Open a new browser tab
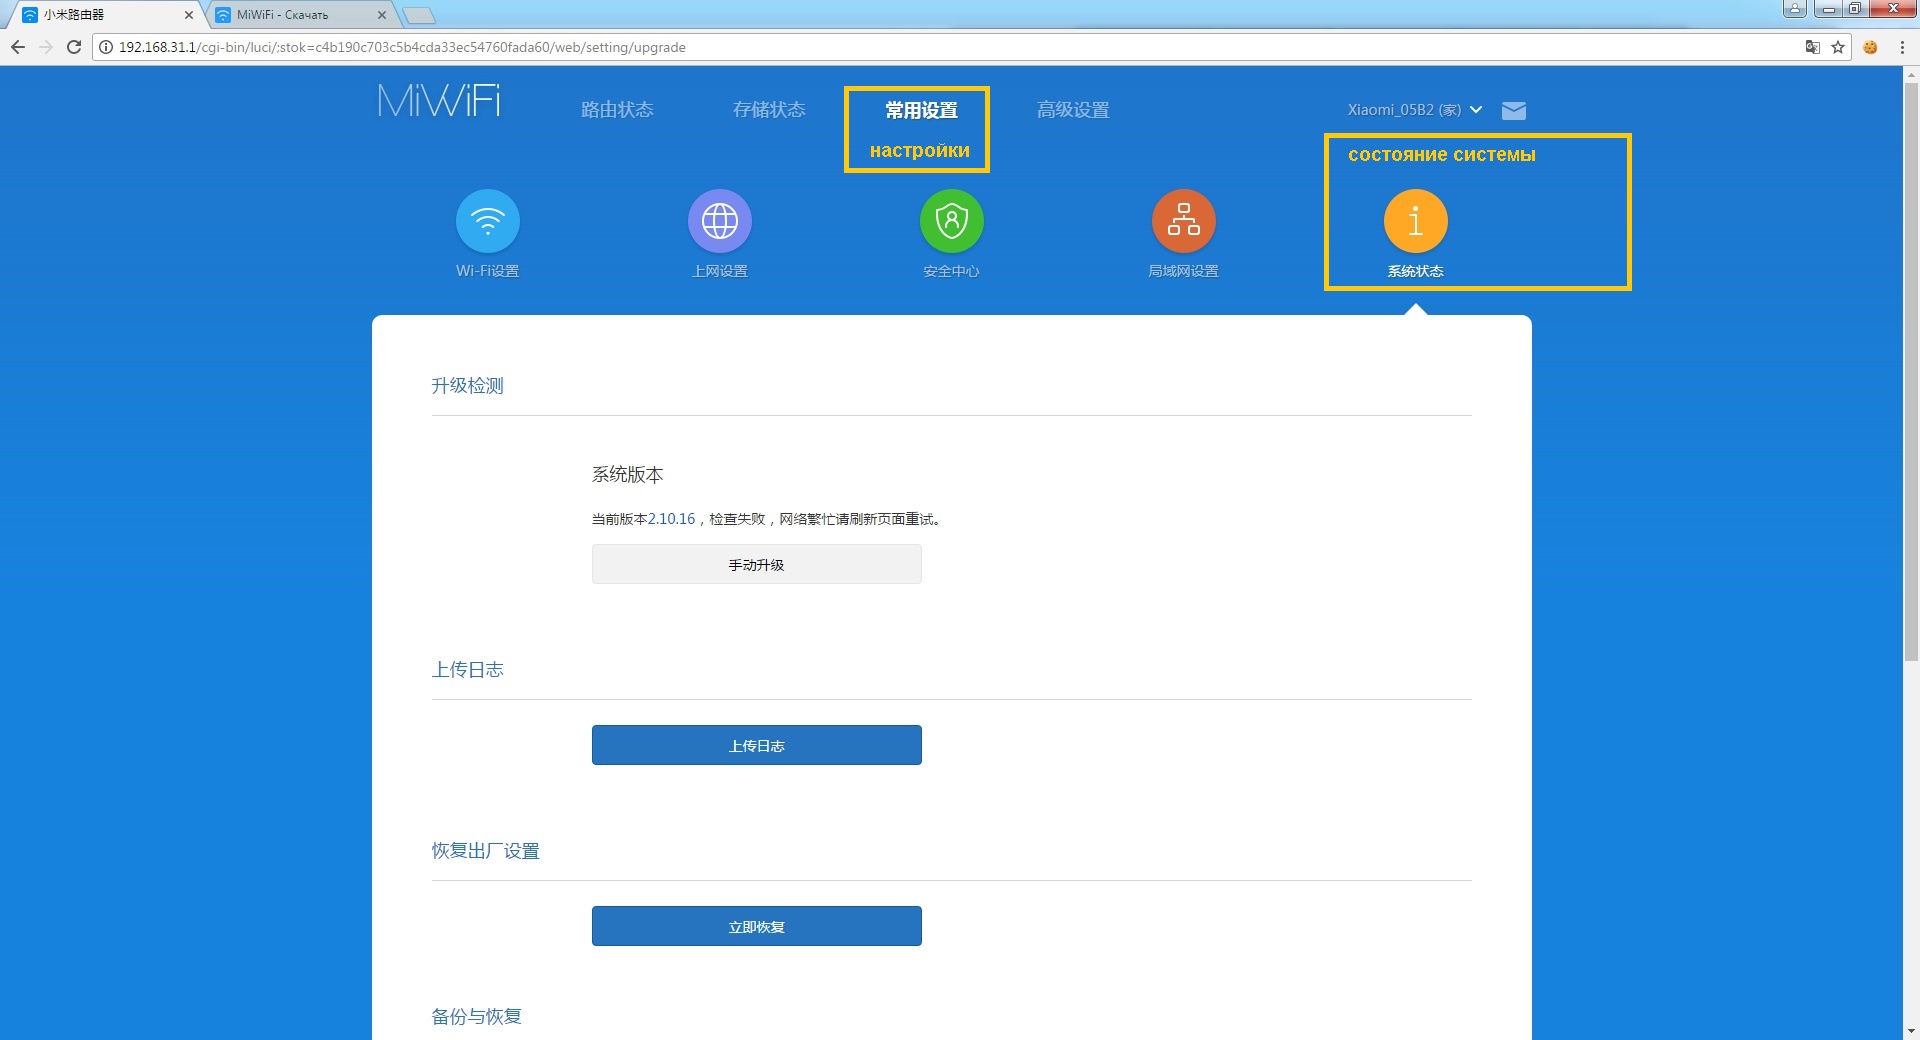 point(419,15)
